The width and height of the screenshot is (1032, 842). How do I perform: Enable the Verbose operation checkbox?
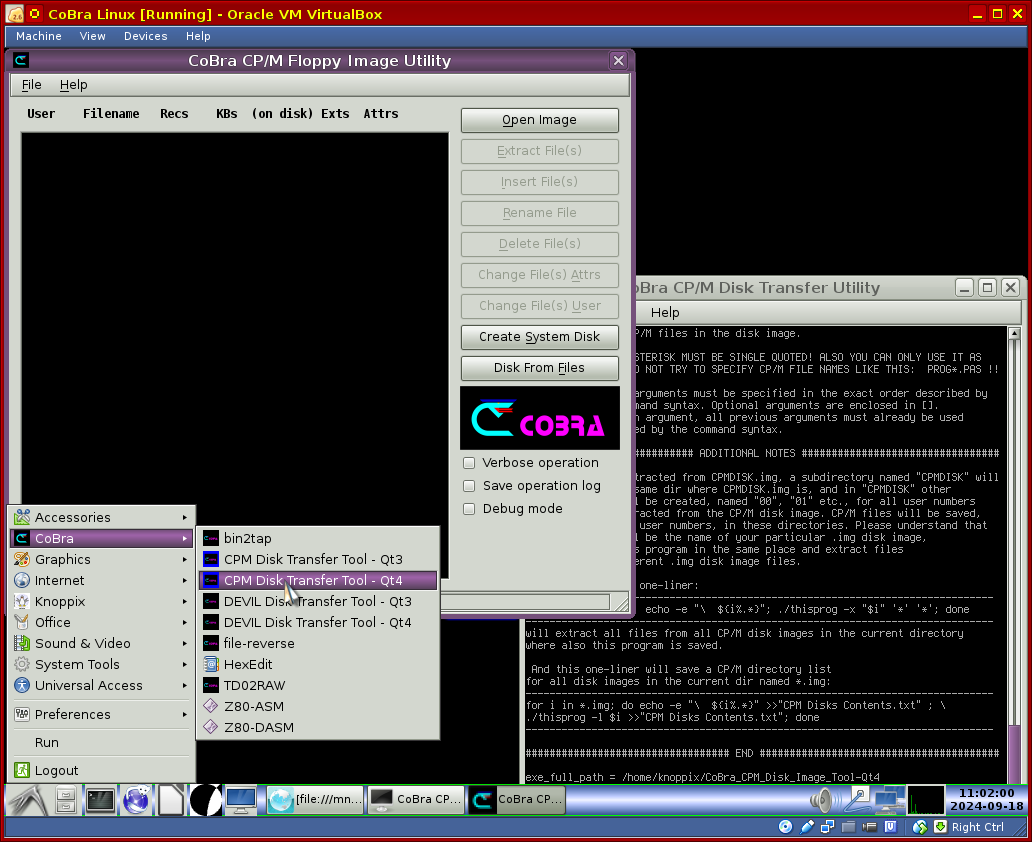pyautogui.click(x=469, y=463)
